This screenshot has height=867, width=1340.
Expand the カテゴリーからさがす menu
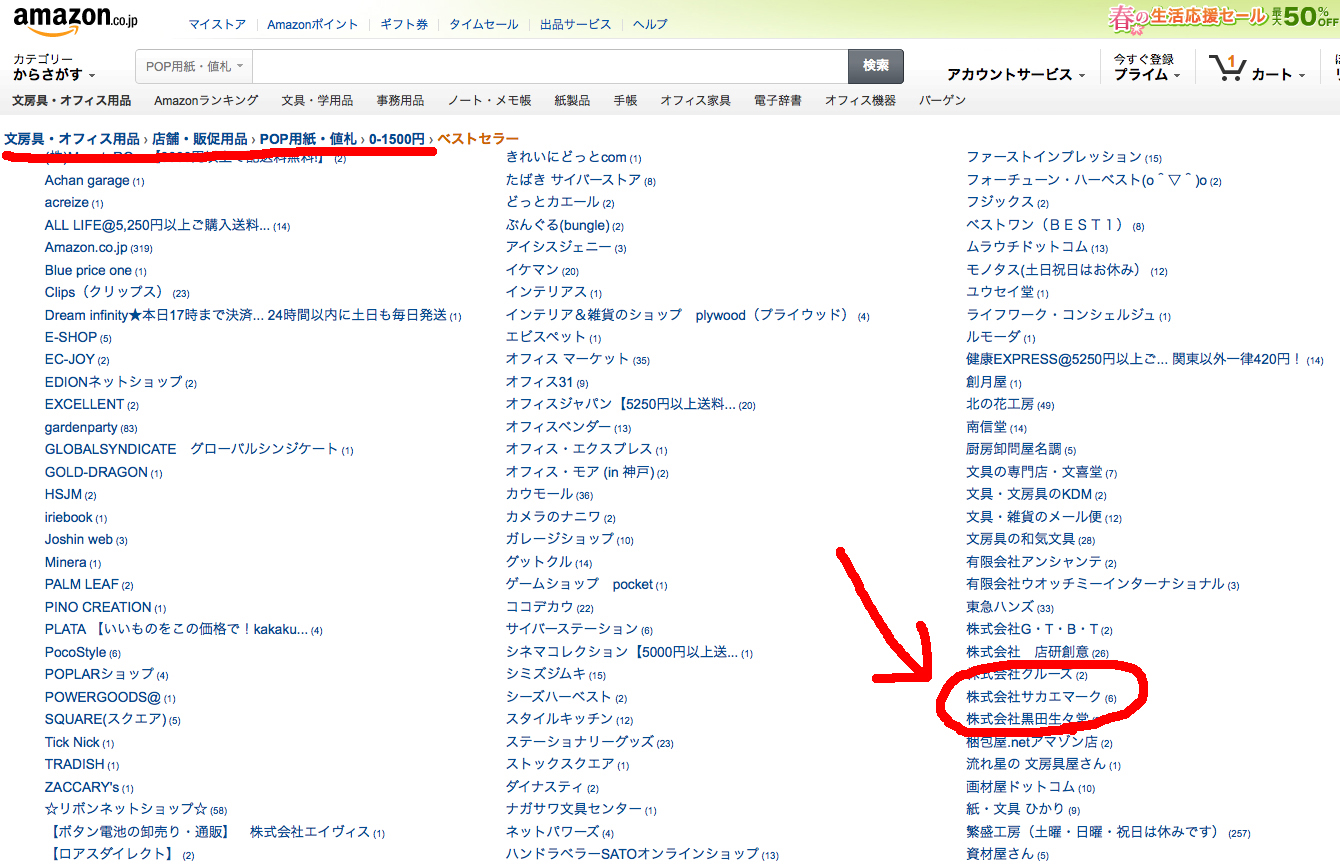(54, 68)
